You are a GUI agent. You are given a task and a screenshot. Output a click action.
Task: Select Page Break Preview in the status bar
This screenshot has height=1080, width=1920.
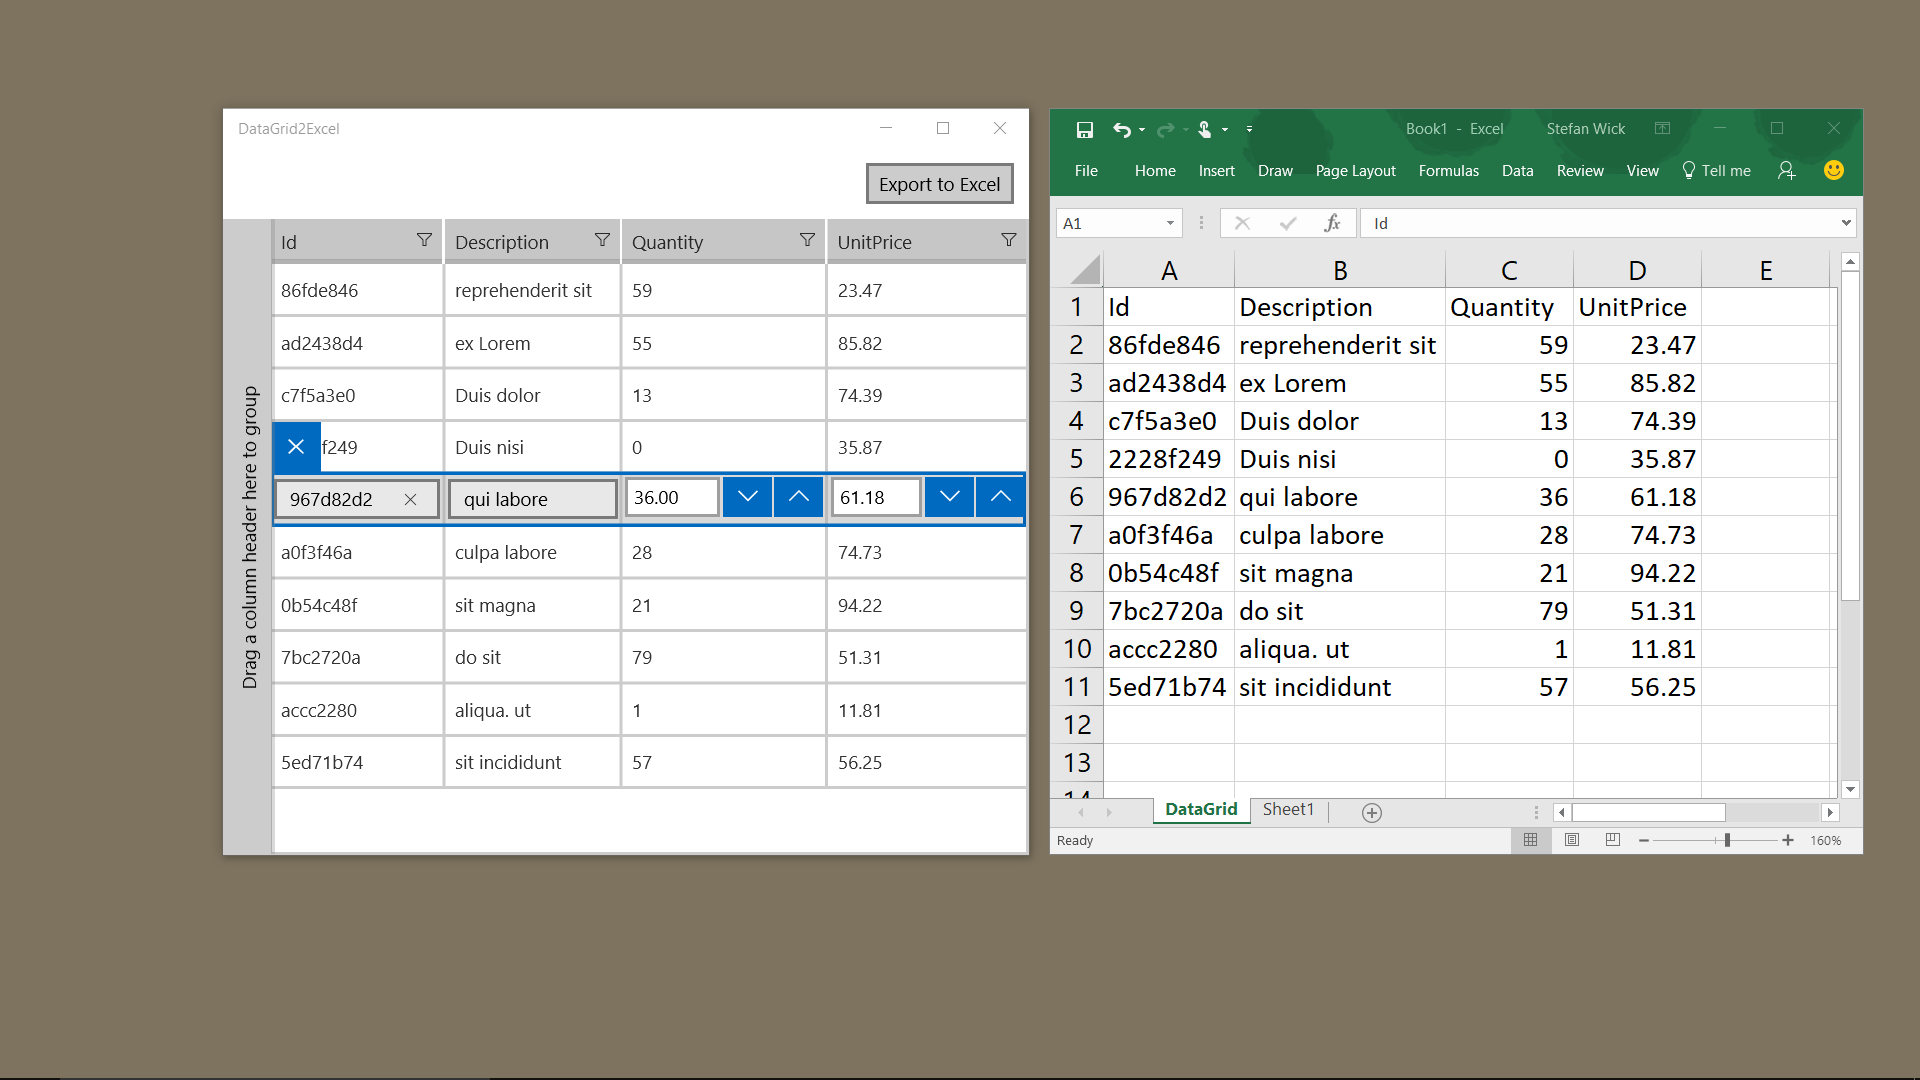point(1612,840)
